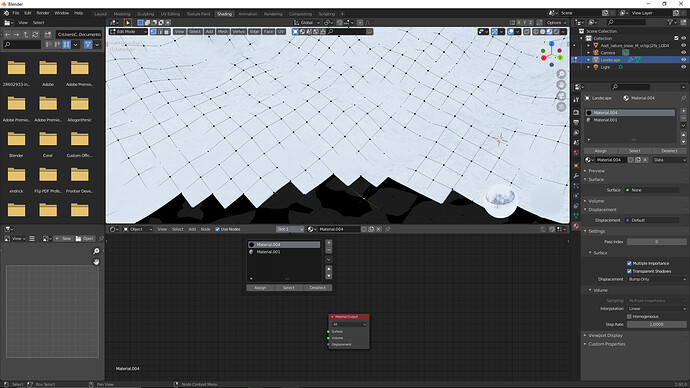Adjust the Pass Index value field

[657, 242]
